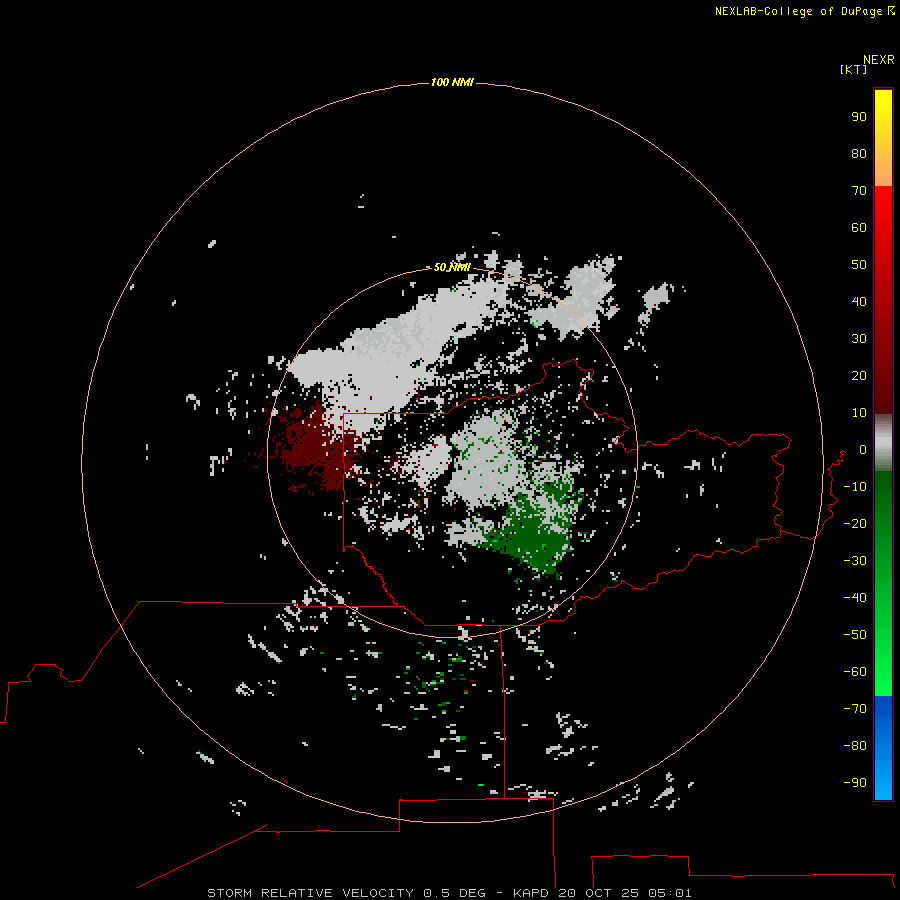Click the 80 value on the velocity scale
The width and height of the screenshot is (900, 900).
[859, 153]
